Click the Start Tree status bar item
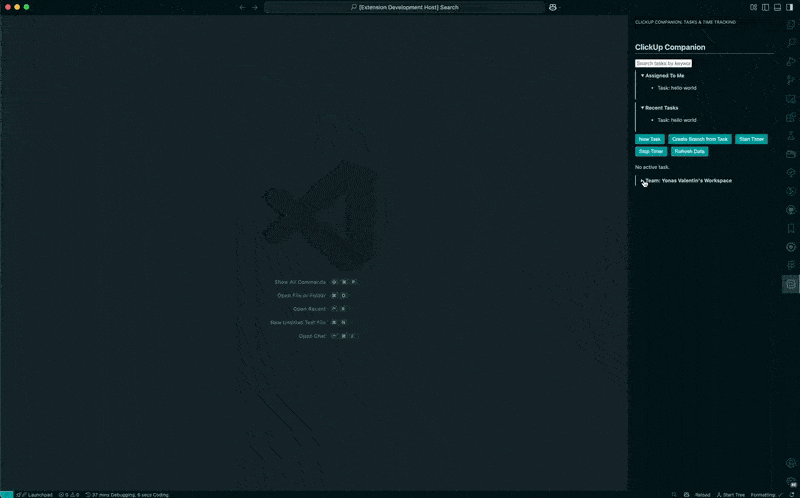The width and height of the screenshot is (800, 498). pos(730,494)
